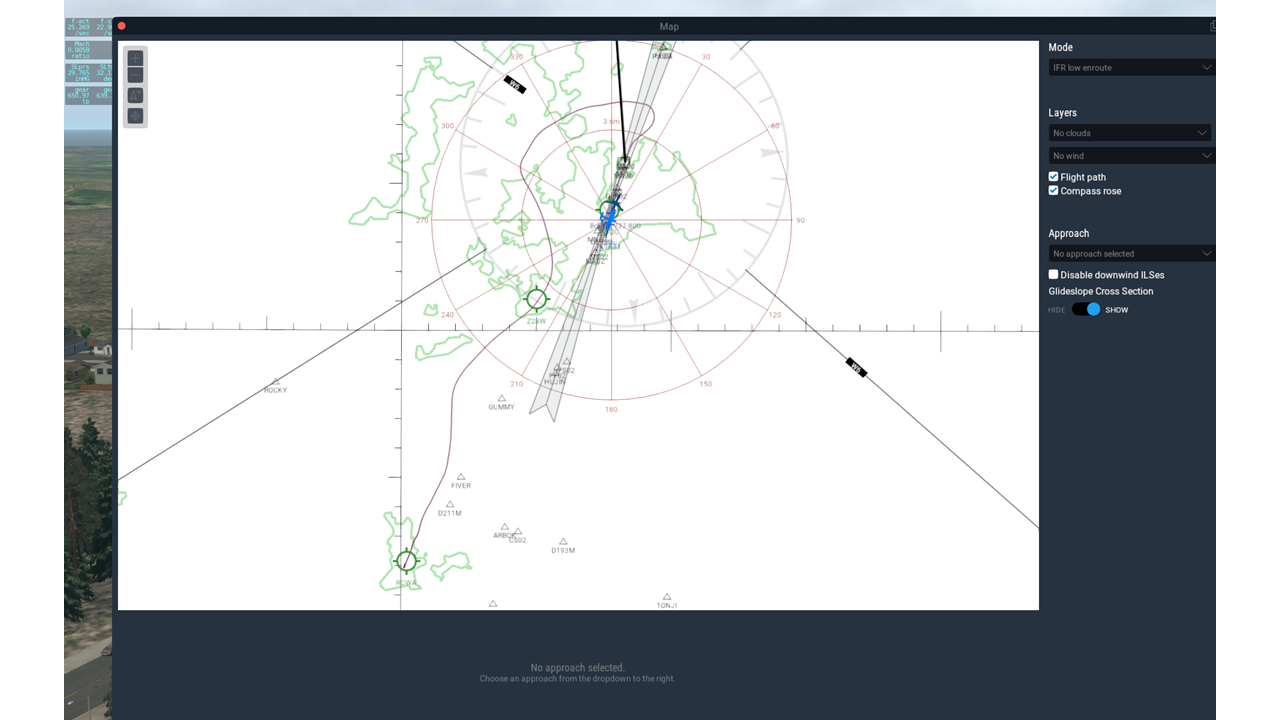Viewport: 1280px width, 720px height.
Task: Close the Map window with red dot
Action: coord(122,26)
